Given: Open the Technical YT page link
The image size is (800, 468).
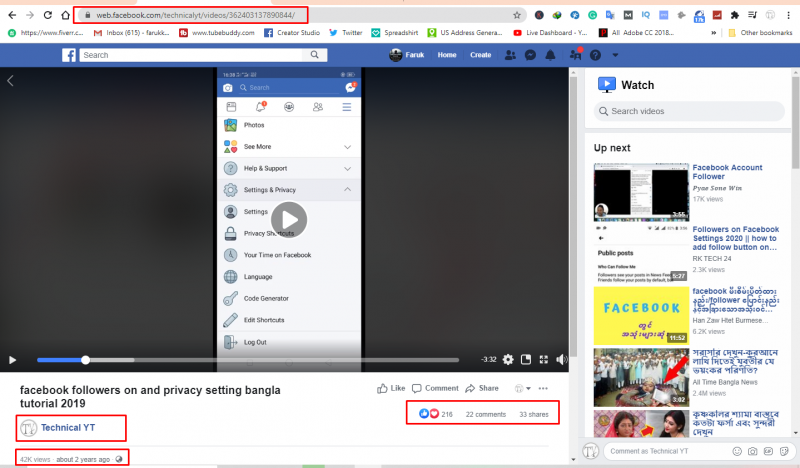Looking at the screenshot, I should pos(68,428).
